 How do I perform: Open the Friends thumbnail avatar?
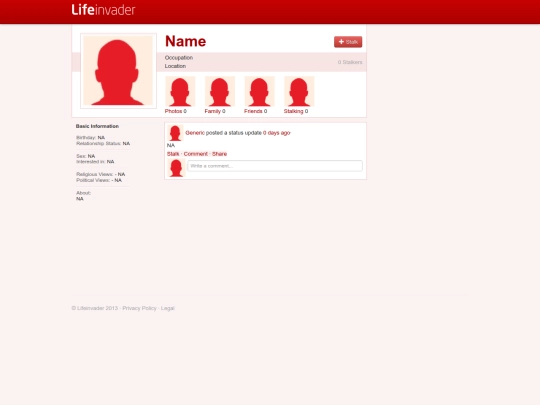pyautogui.click(x=259, y=91)
